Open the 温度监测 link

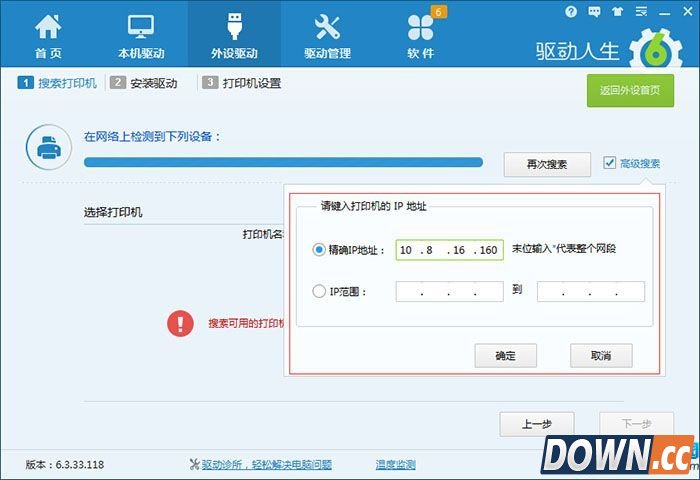(x=396, y=465)
